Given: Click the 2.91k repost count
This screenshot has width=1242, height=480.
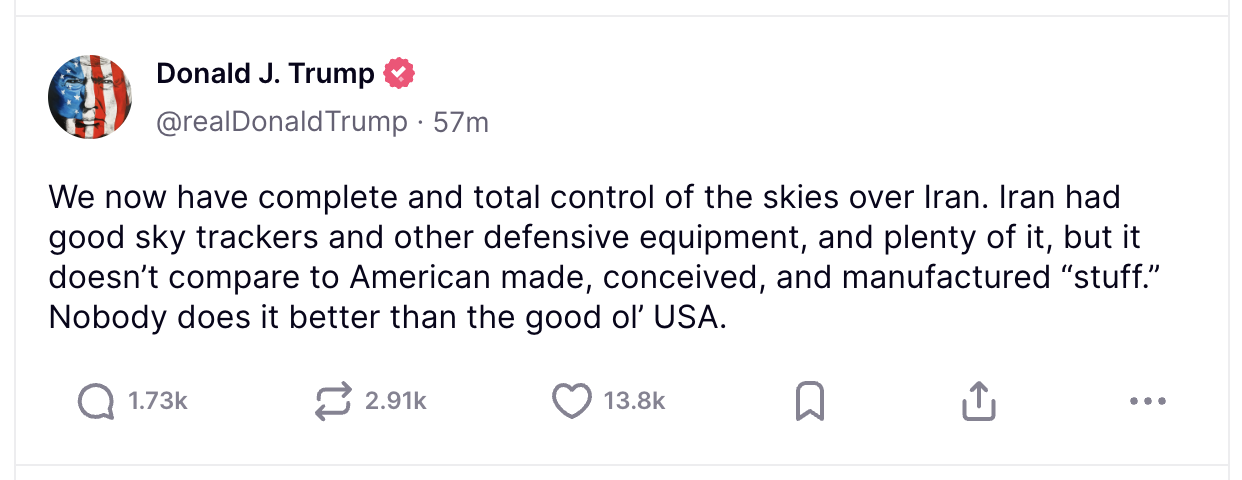Looking at the screenshot, I should [x=396, y=402].
